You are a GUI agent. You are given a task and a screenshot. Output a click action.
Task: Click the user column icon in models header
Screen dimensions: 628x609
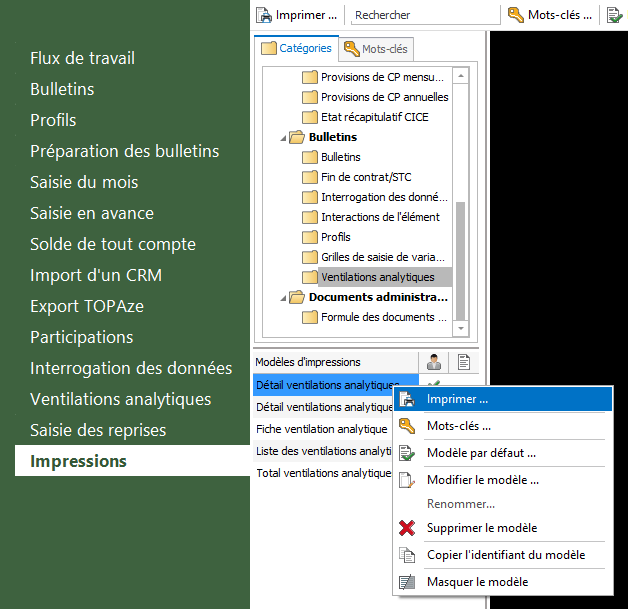[434, 362]
